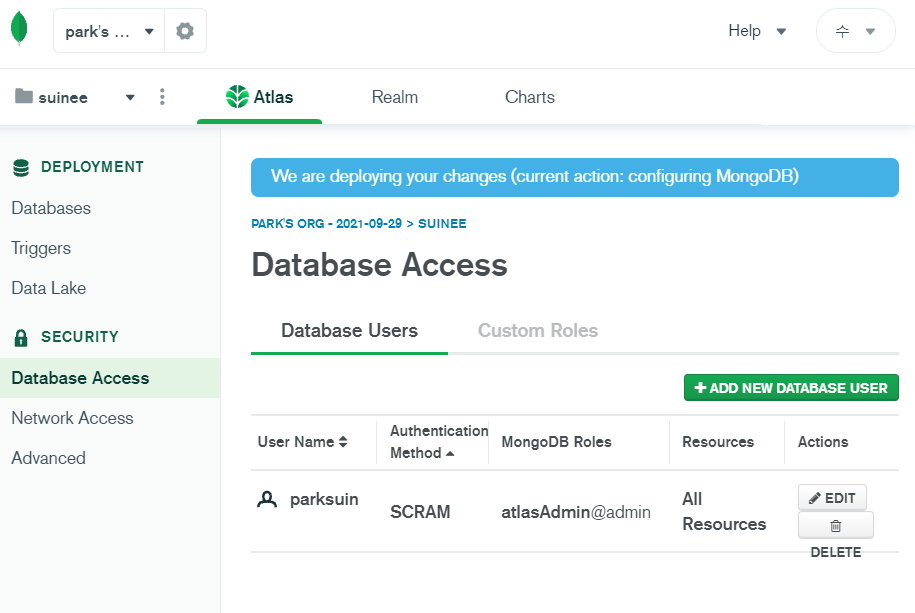Open project options three-dot menu
915x613 pixels.
click(x=162, y=97)
